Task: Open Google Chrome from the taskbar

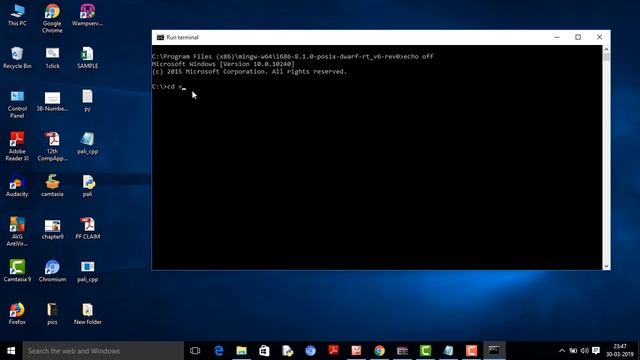Action: (x=380, y=351)
